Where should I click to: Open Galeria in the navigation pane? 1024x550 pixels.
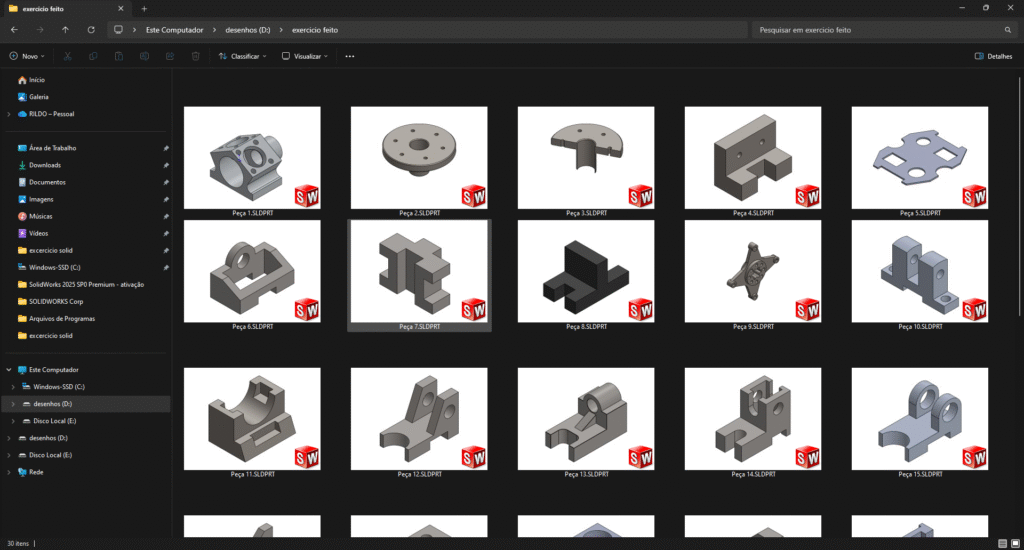click(38, 97)
